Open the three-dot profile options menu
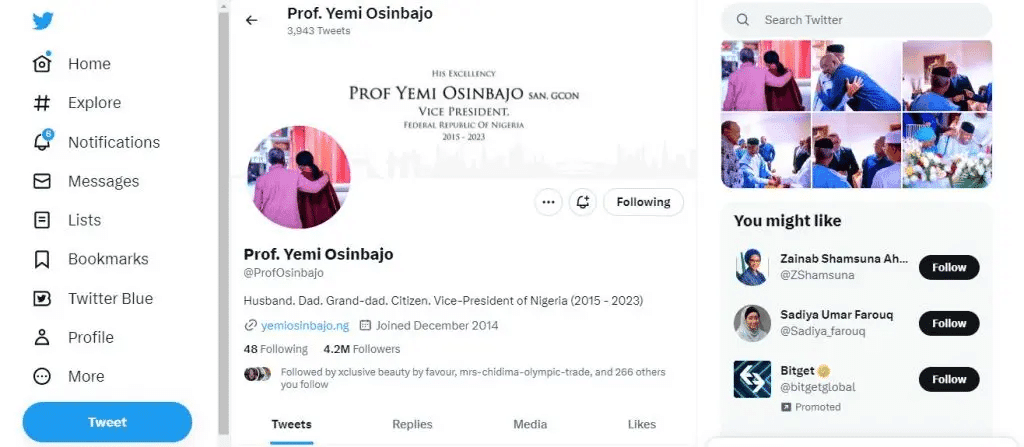Viewport: 1024px width, 447px height. tap(548, 202)
